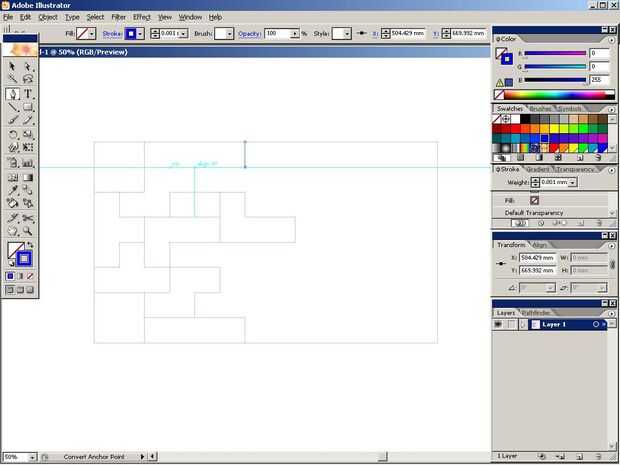The image size is (620, 465).
Task: Select the Rotate tool
Action: click(12, 134)
